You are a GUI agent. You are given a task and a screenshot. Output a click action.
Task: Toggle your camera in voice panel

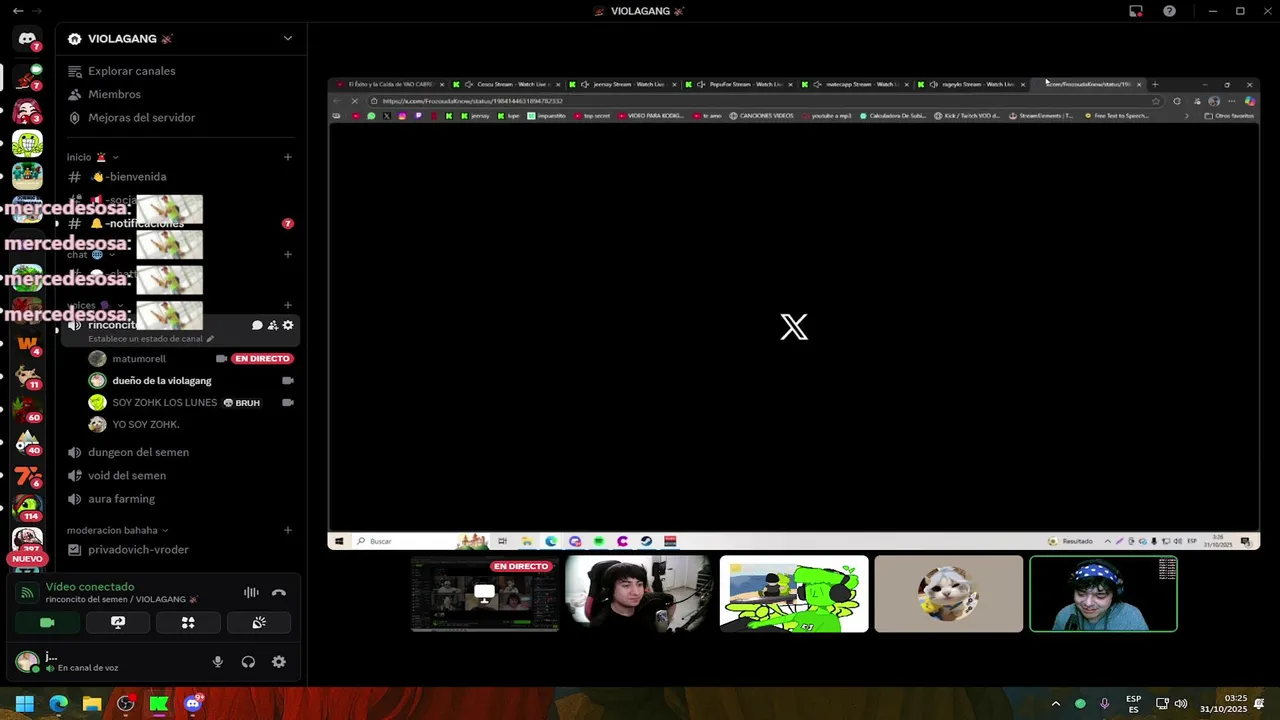tap(47, 622)
